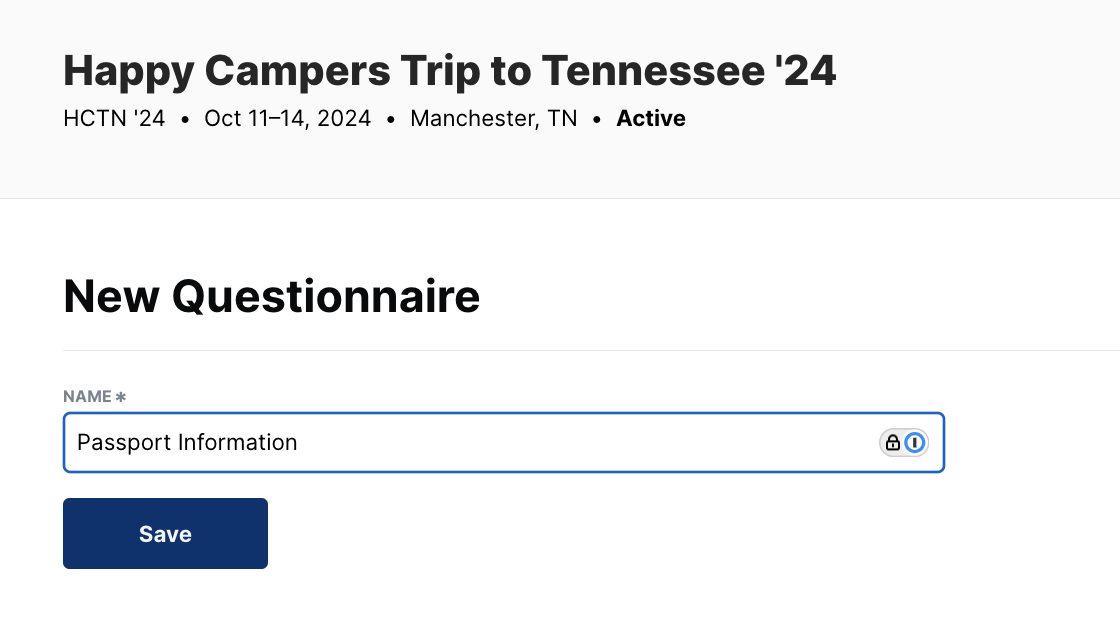1120x618 pixels.
Task: Click the Save button
Action: click(x=165, y=534)
